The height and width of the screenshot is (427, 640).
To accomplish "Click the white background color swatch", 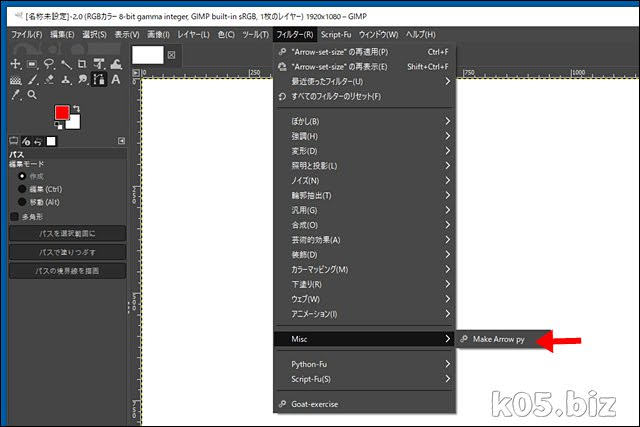I will tap(74, 122).
